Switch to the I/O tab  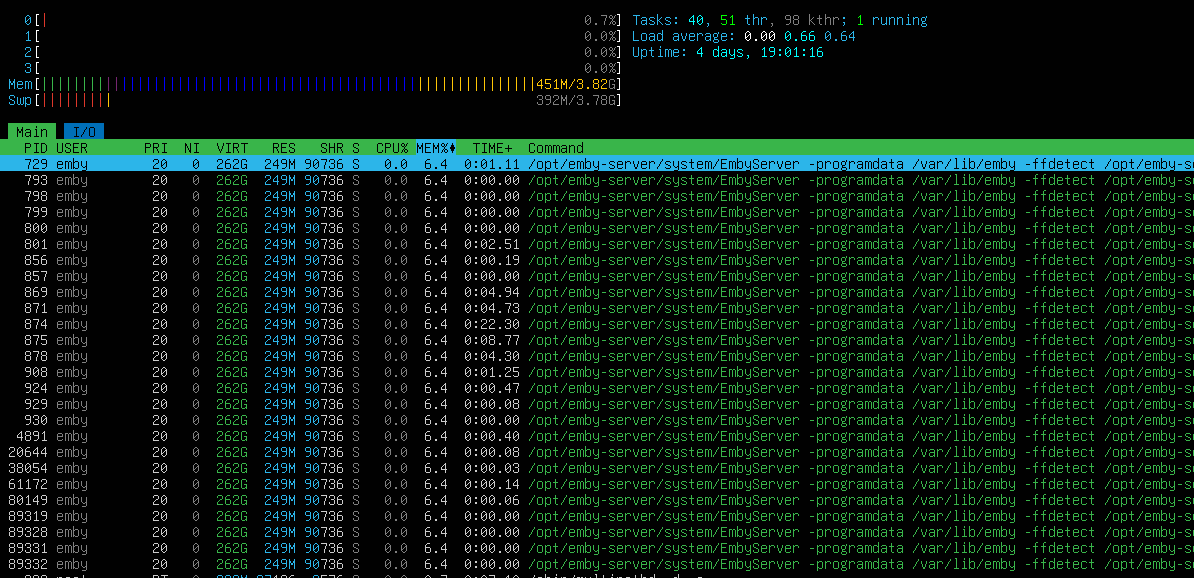[84, 132]
